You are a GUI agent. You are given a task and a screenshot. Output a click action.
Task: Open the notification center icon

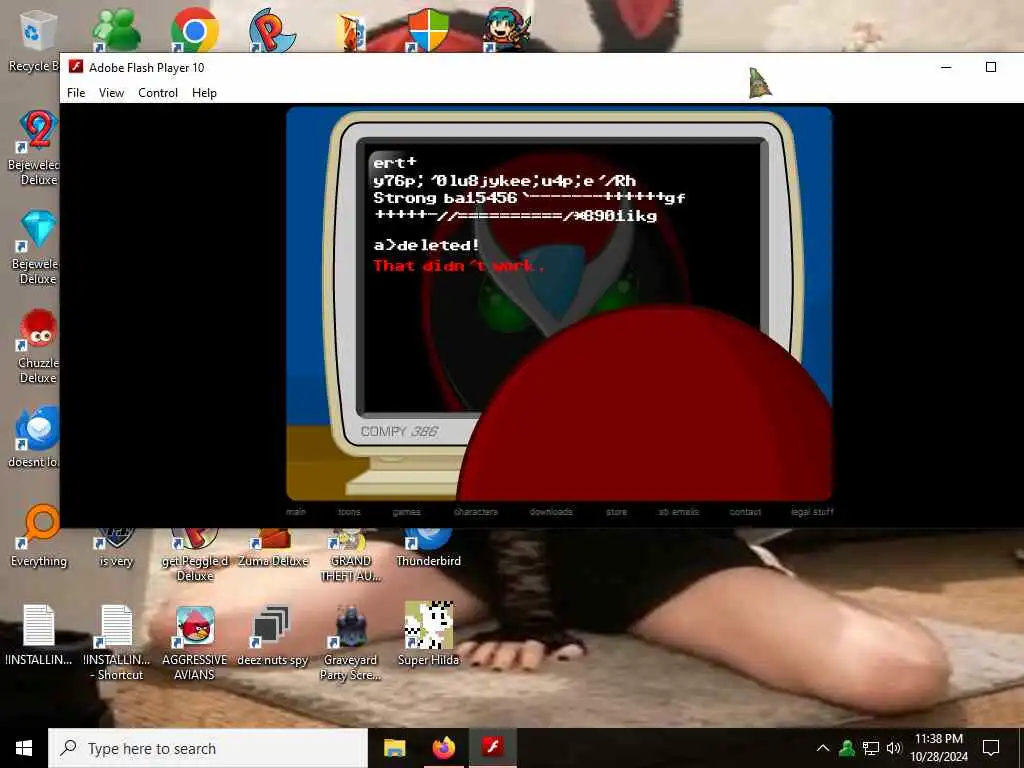991,748
